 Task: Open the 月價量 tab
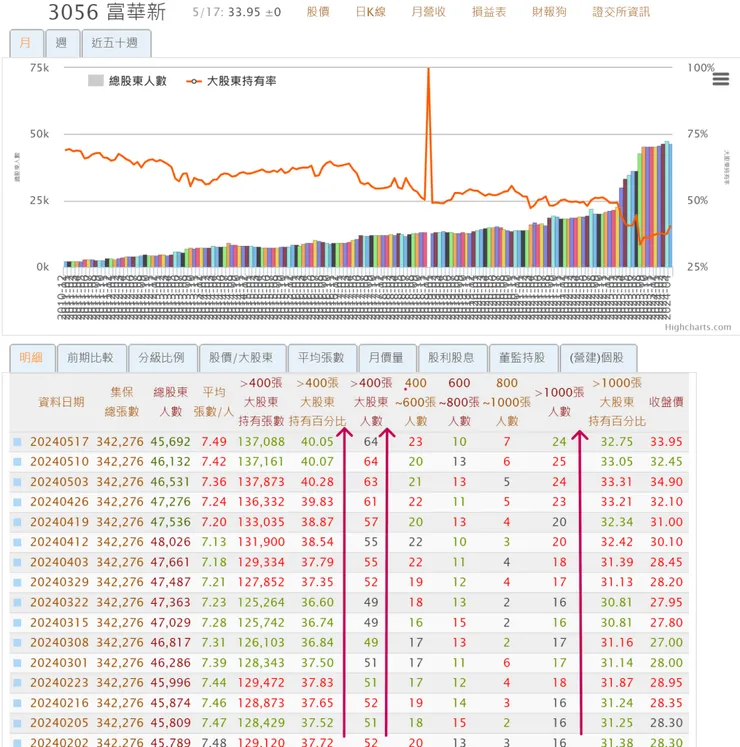(387, 358)
